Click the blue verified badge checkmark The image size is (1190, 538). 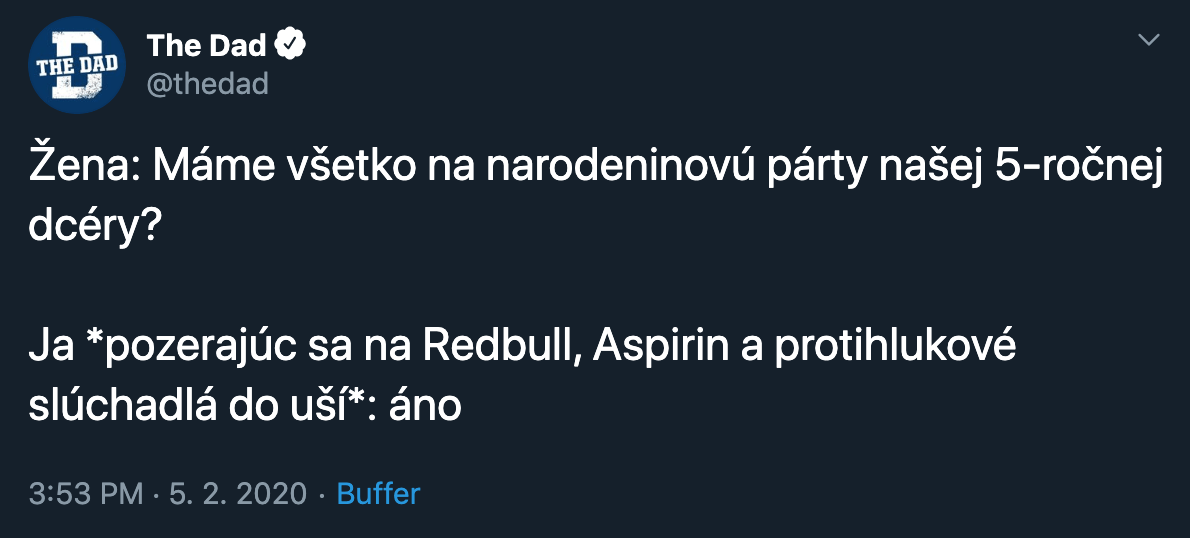coord(290,45)
